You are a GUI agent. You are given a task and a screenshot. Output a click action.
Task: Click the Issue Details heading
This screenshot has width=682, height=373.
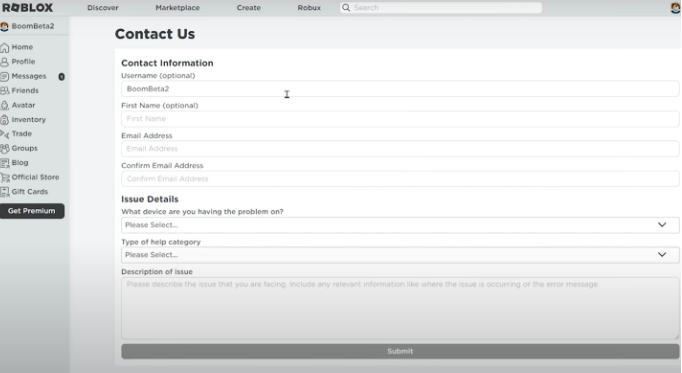[150, 199]
